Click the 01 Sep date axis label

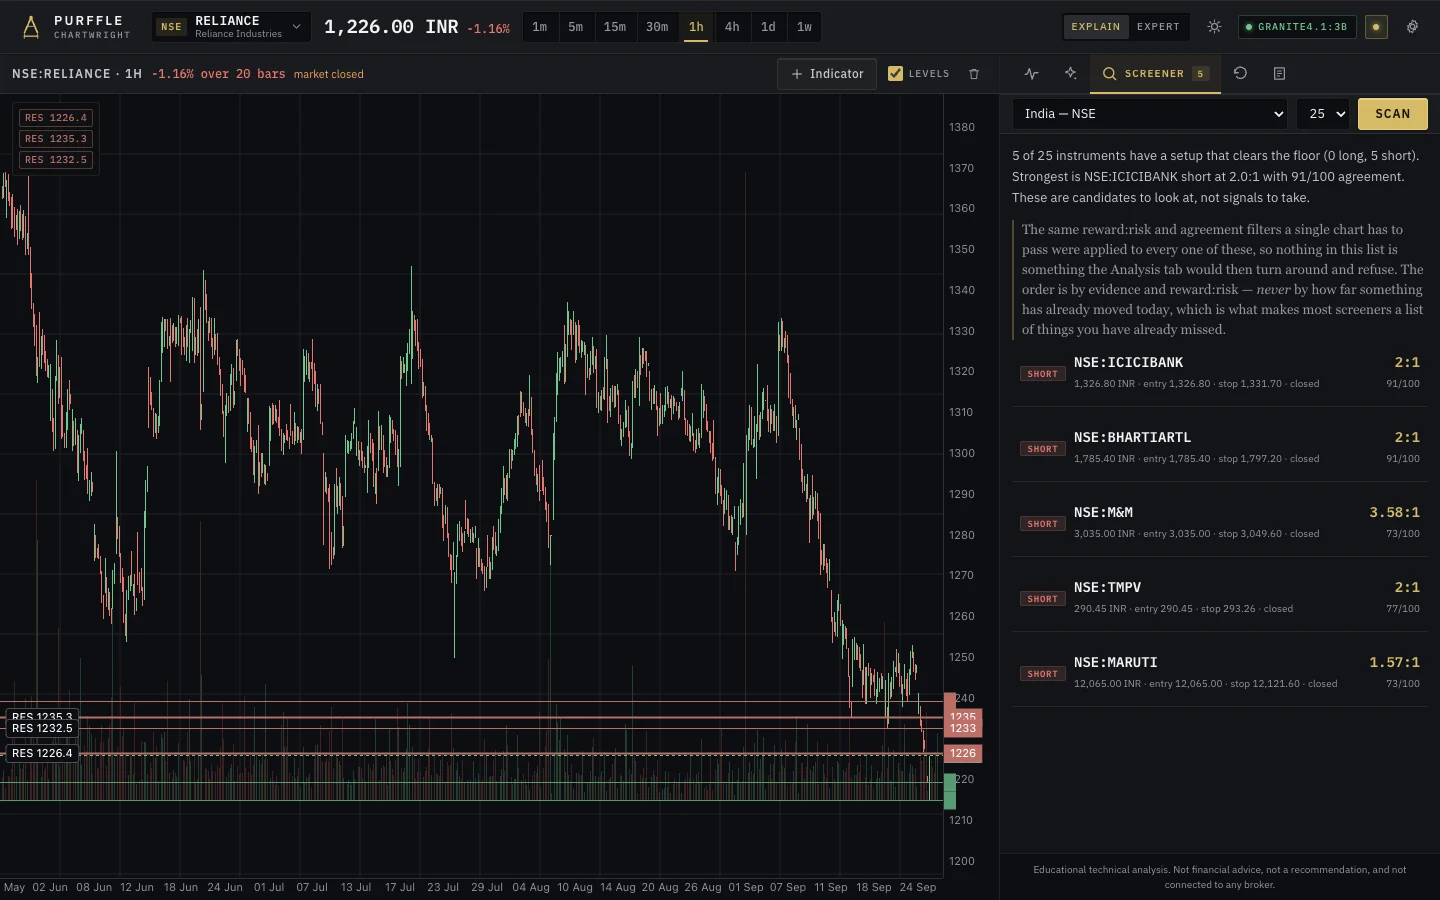[x=746, y=887]
